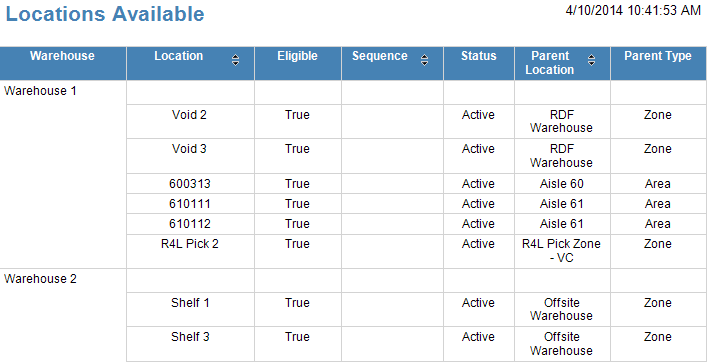Click location 610112
714x362 pixels.
coord(190,224)
